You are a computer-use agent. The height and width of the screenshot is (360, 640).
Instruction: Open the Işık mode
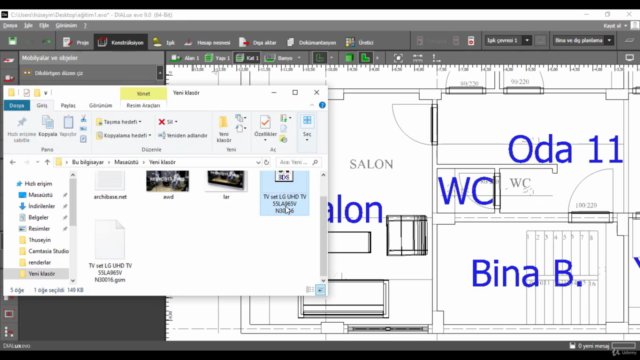tap(164, 42)
